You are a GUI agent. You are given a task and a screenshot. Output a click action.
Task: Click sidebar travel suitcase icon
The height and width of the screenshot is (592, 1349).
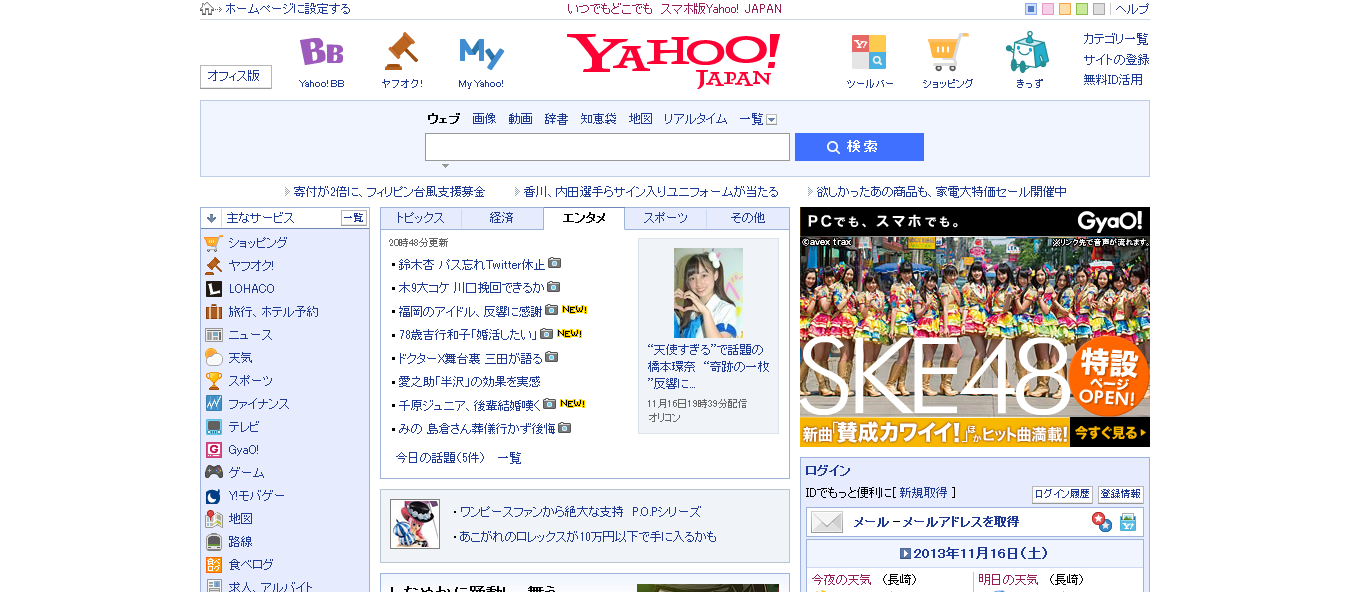[x=213, y=312]
